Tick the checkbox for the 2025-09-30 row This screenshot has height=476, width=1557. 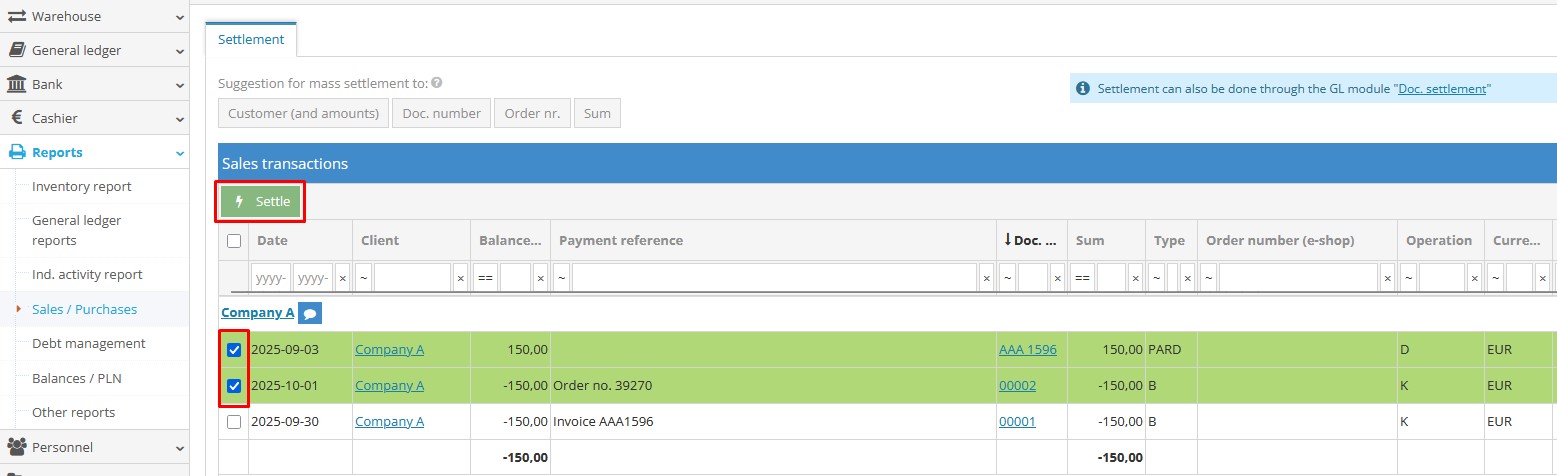(x=234, y=422)
